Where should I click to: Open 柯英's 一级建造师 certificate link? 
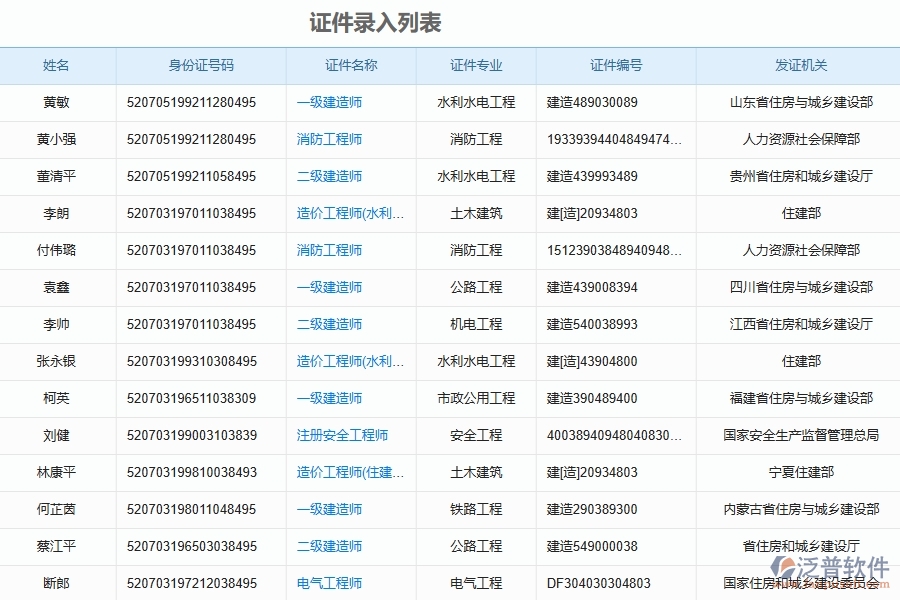(330, 398)
